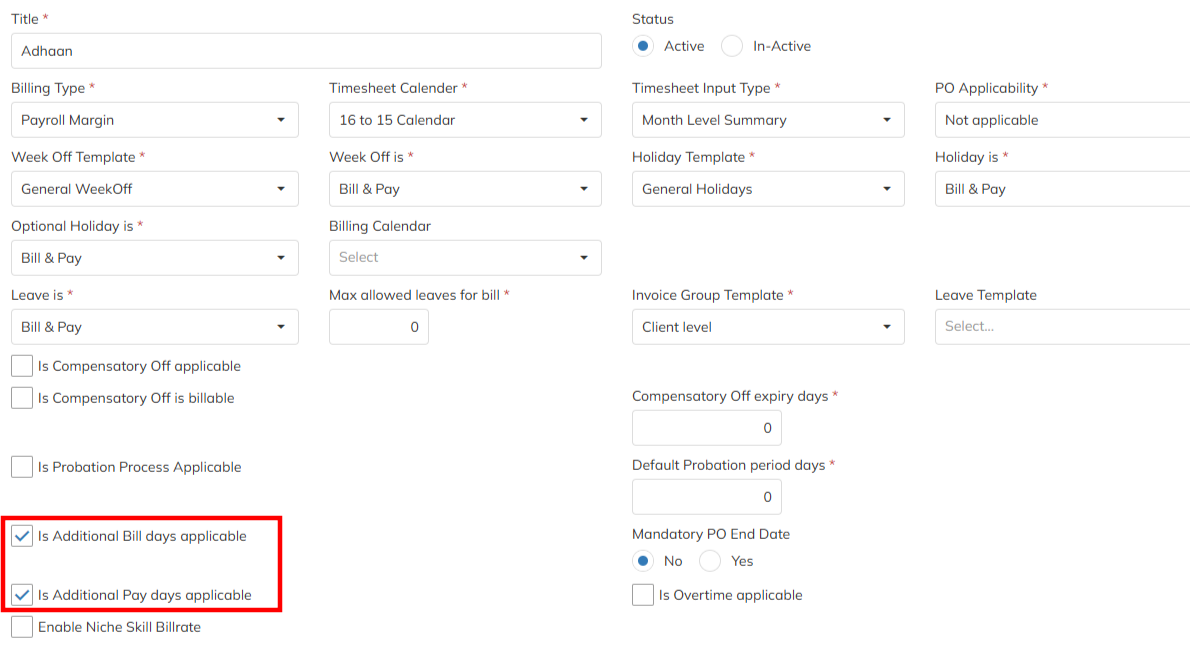
Task: Select the Active status radio button
Action: 644,46
